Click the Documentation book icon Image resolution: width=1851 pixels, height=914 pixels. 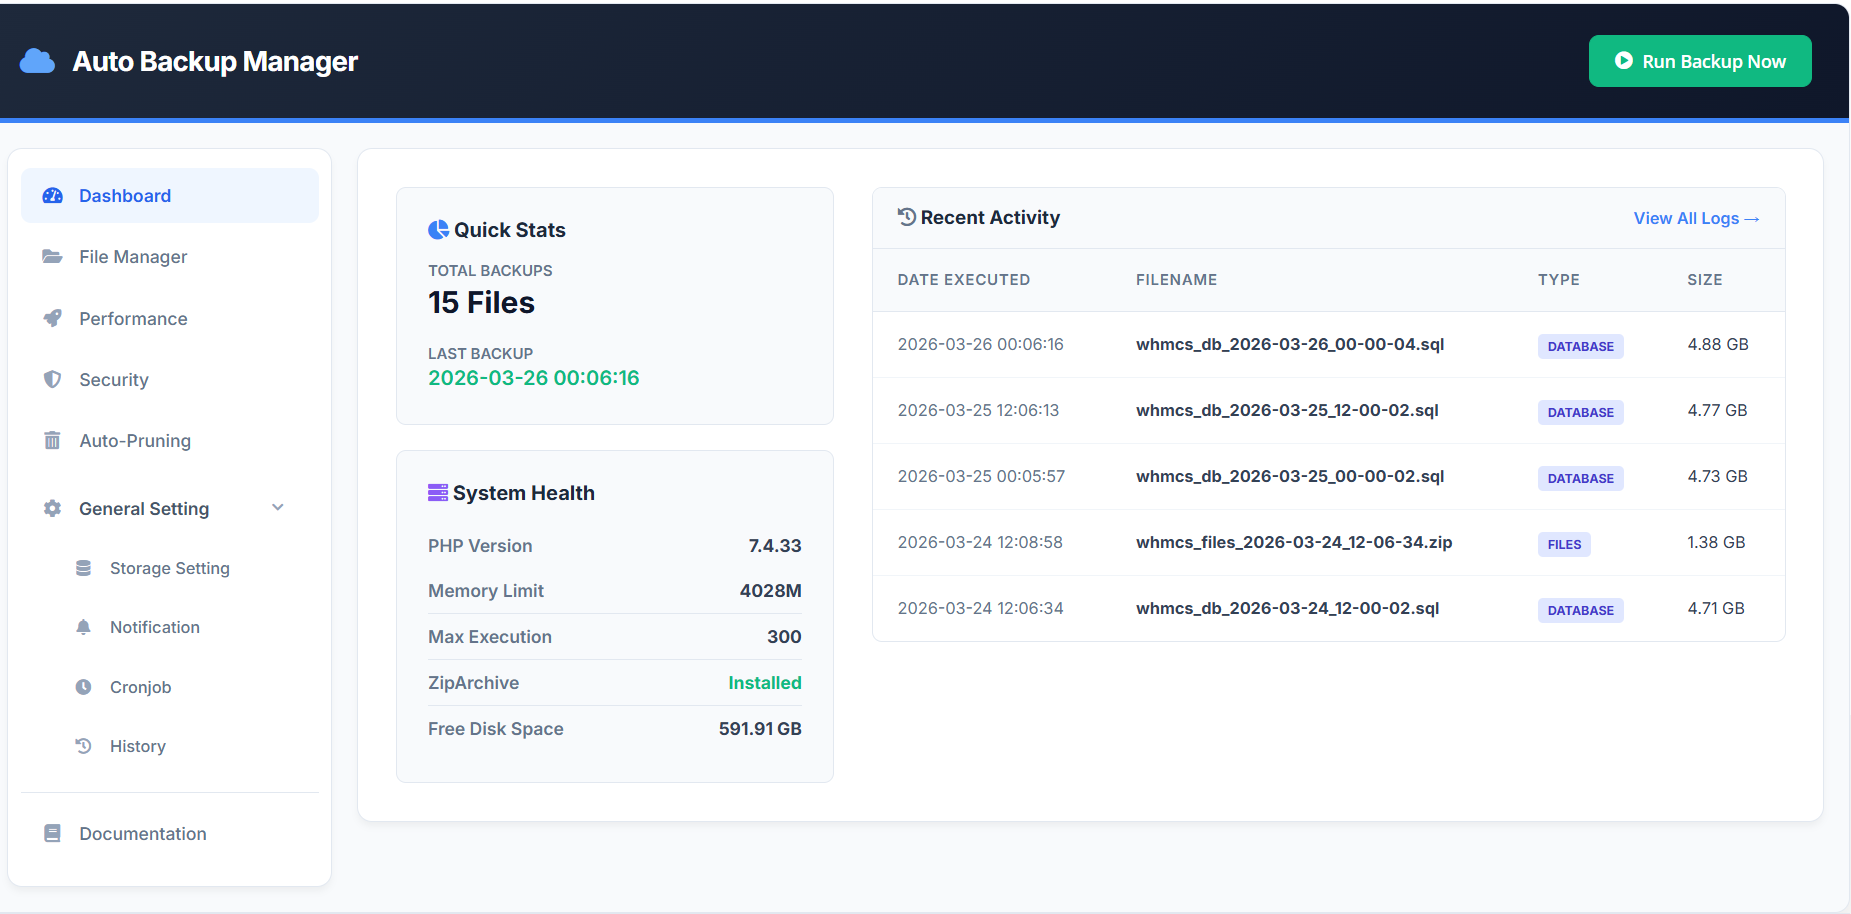[52, 834]
